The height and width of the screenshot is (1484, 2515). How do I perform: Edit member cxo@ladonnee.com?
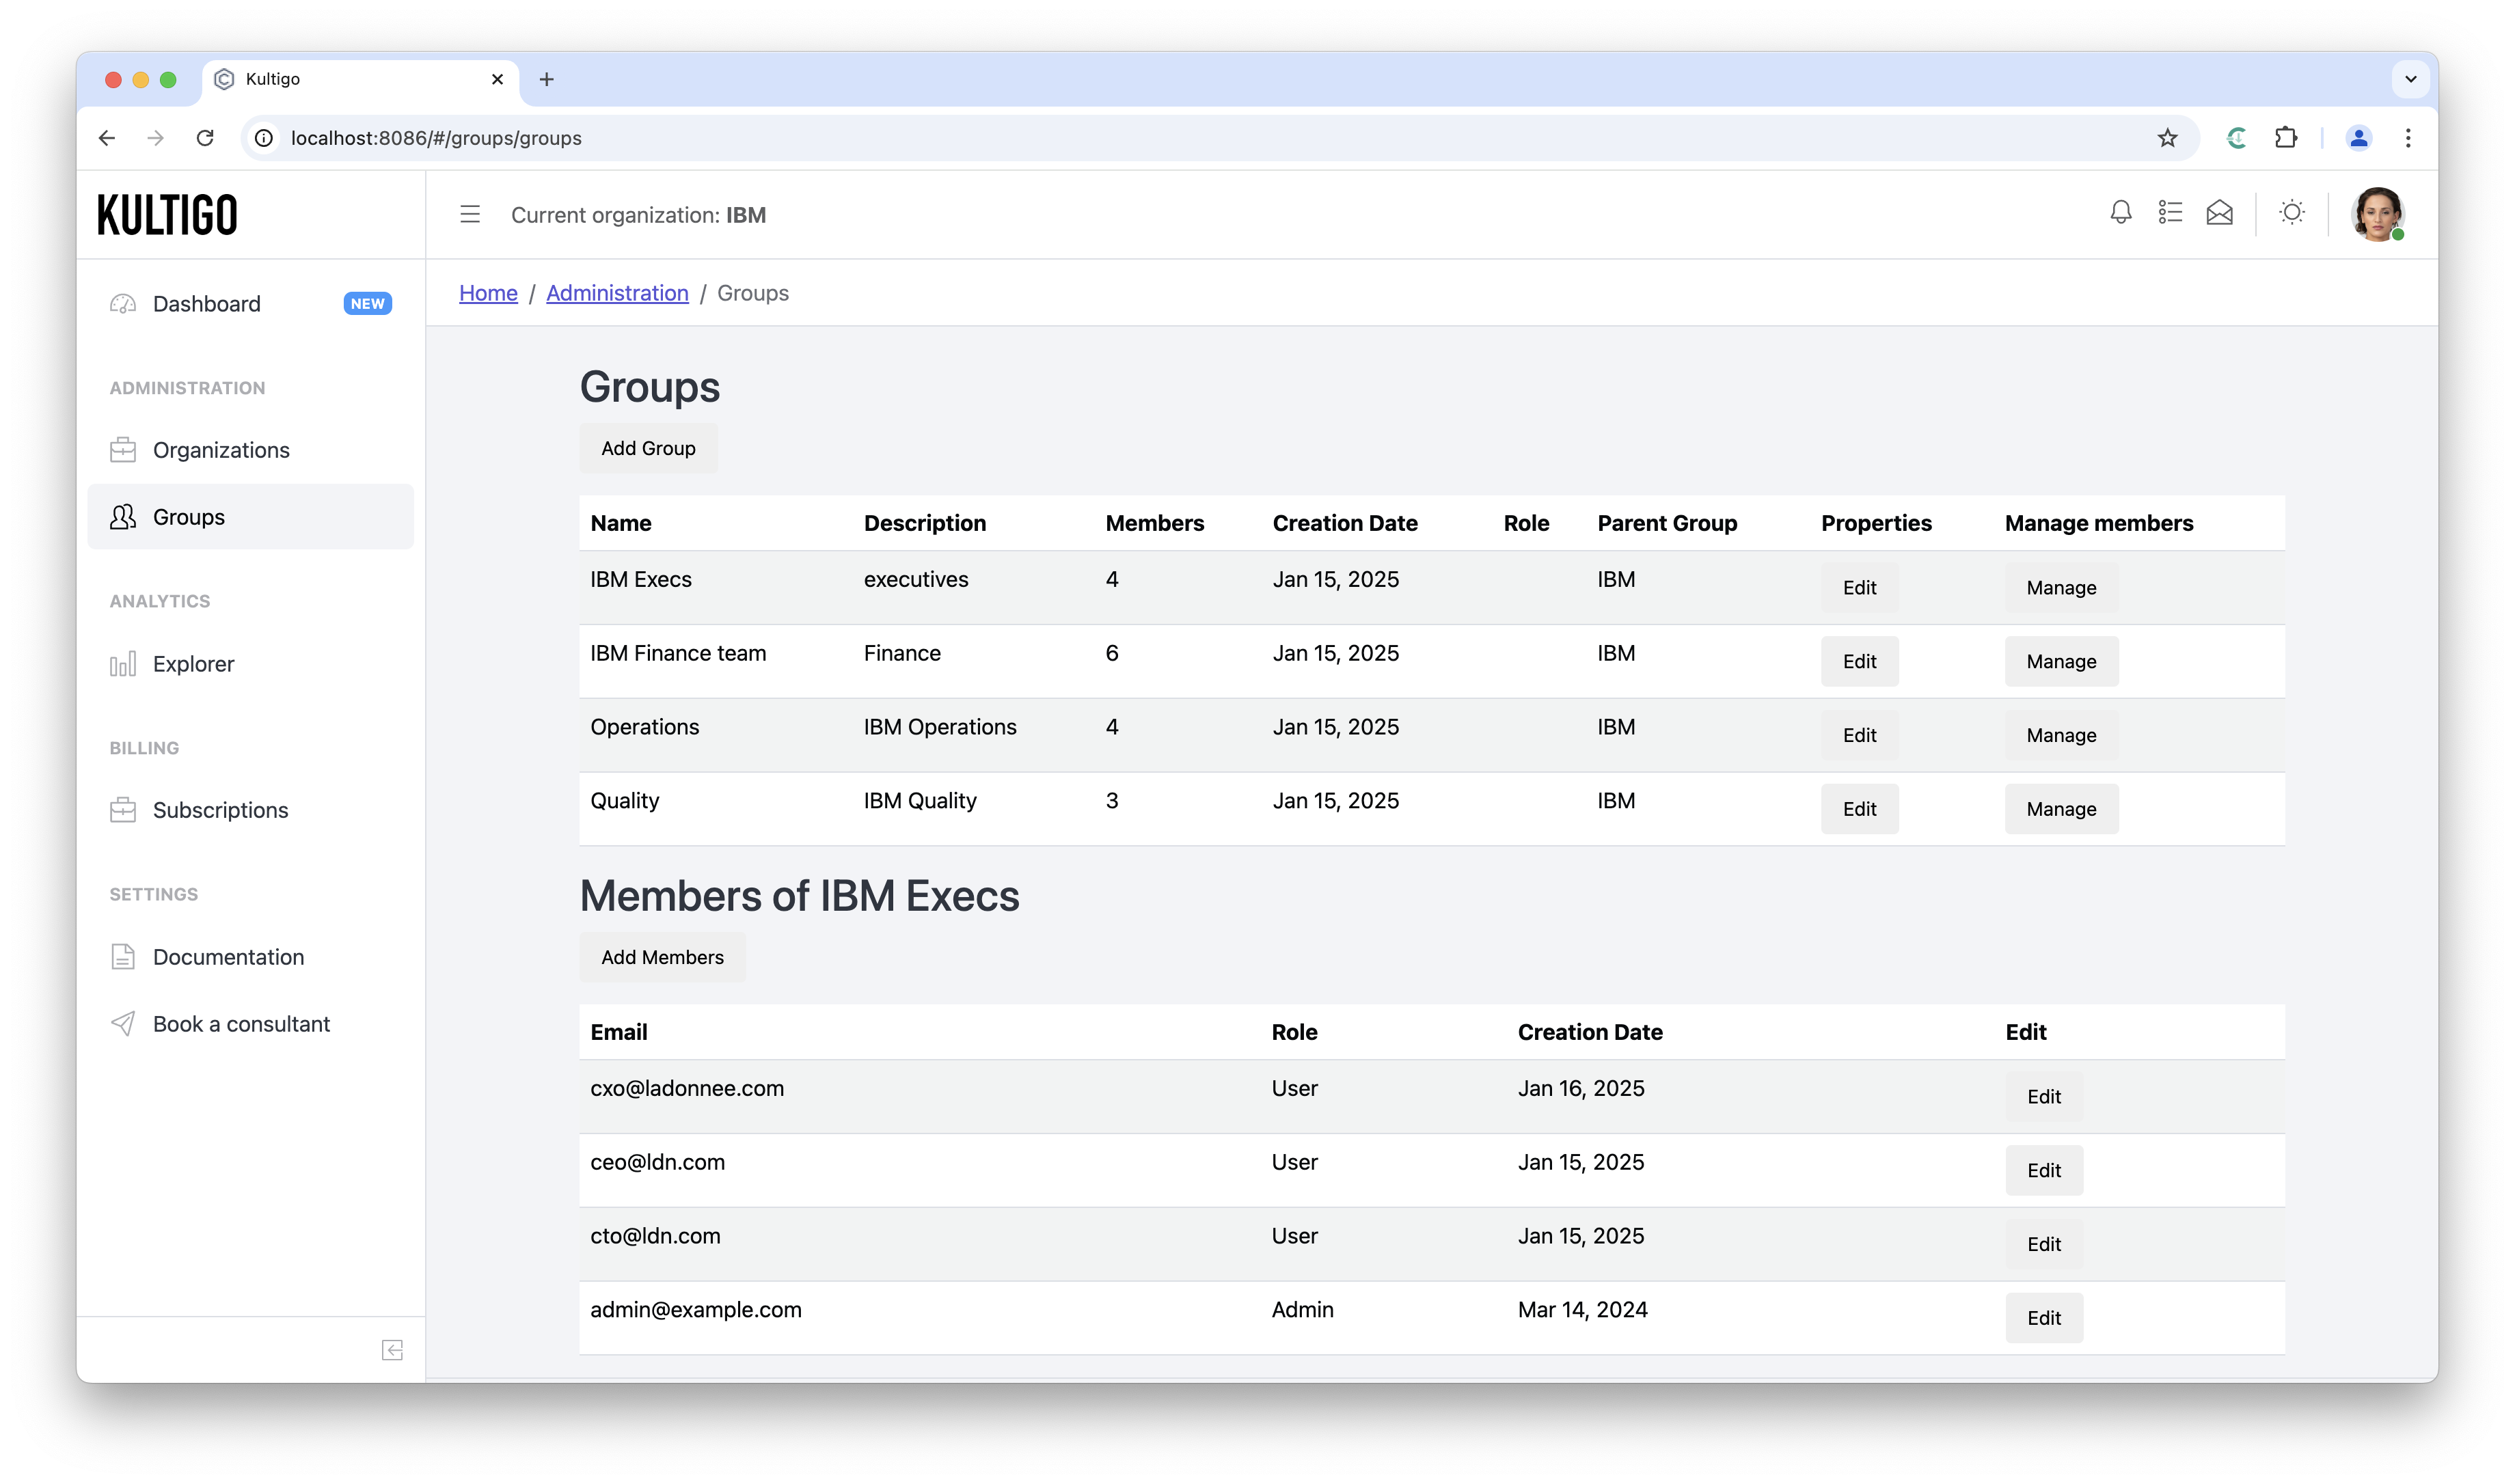click(x=2044, y=1096)
